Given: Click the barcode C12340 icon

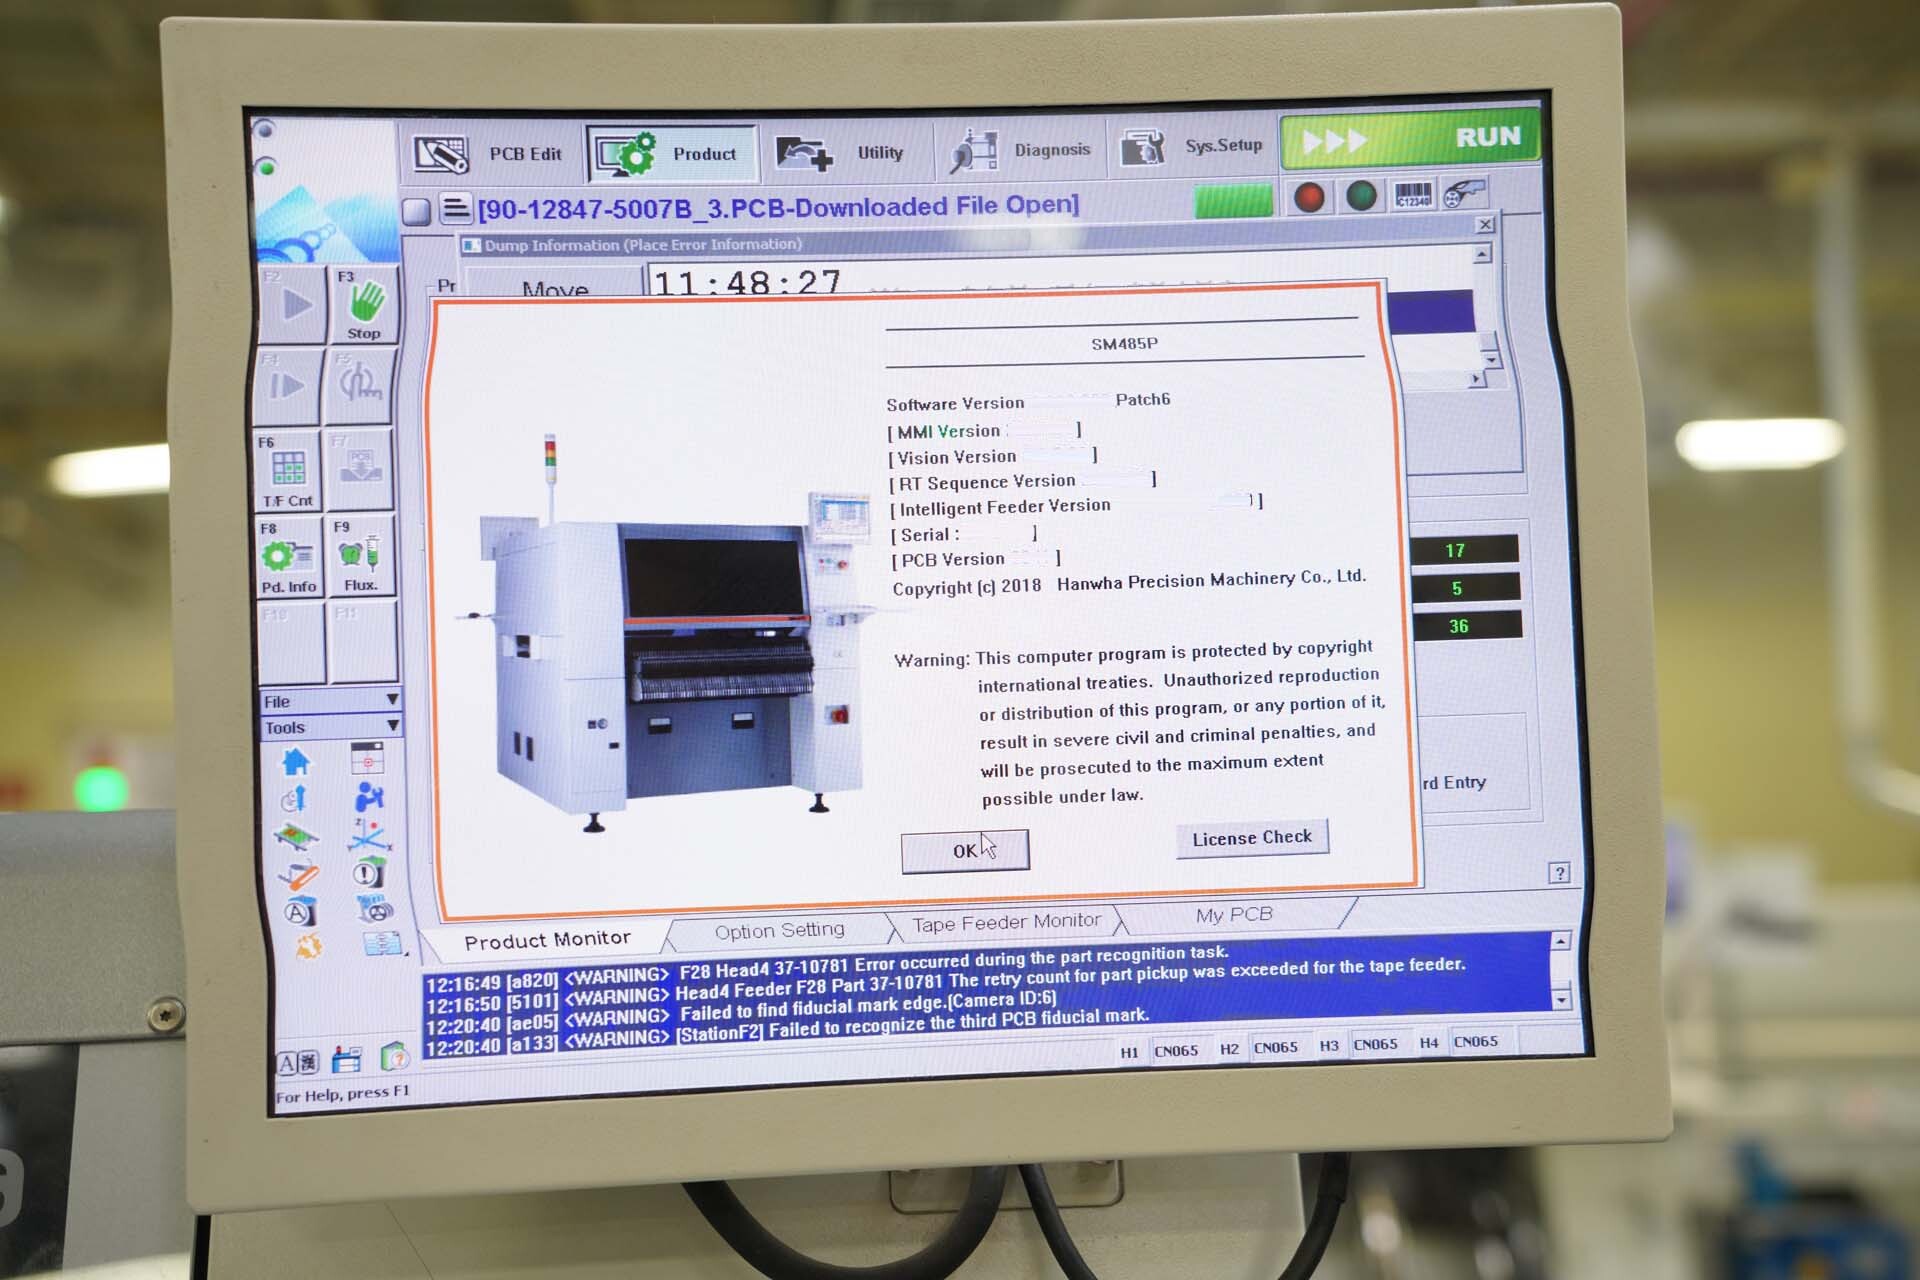Looking at the screenshot, I should tap(1412, 194).
